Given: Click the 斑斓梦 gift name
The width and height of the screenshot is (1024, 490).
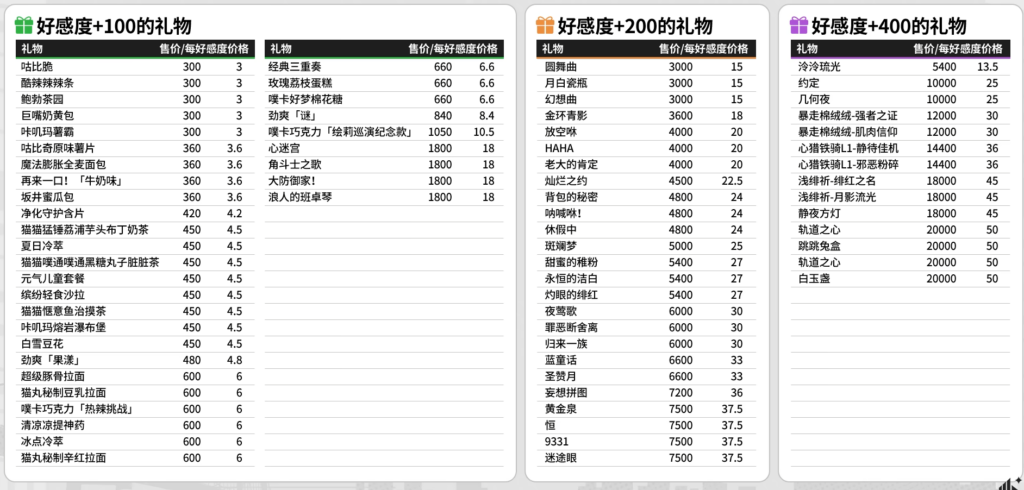Looking at the screenshot, I should click(561, 246).
